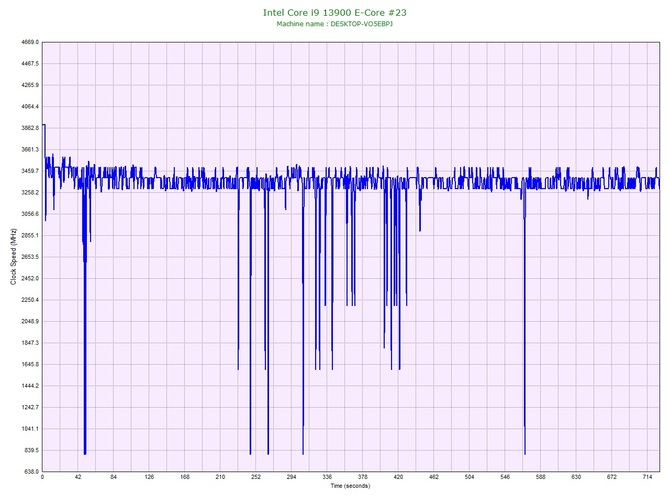Click the y-axis value 4669.0
This screenshot has height=503, width=670.
point(30,42)
